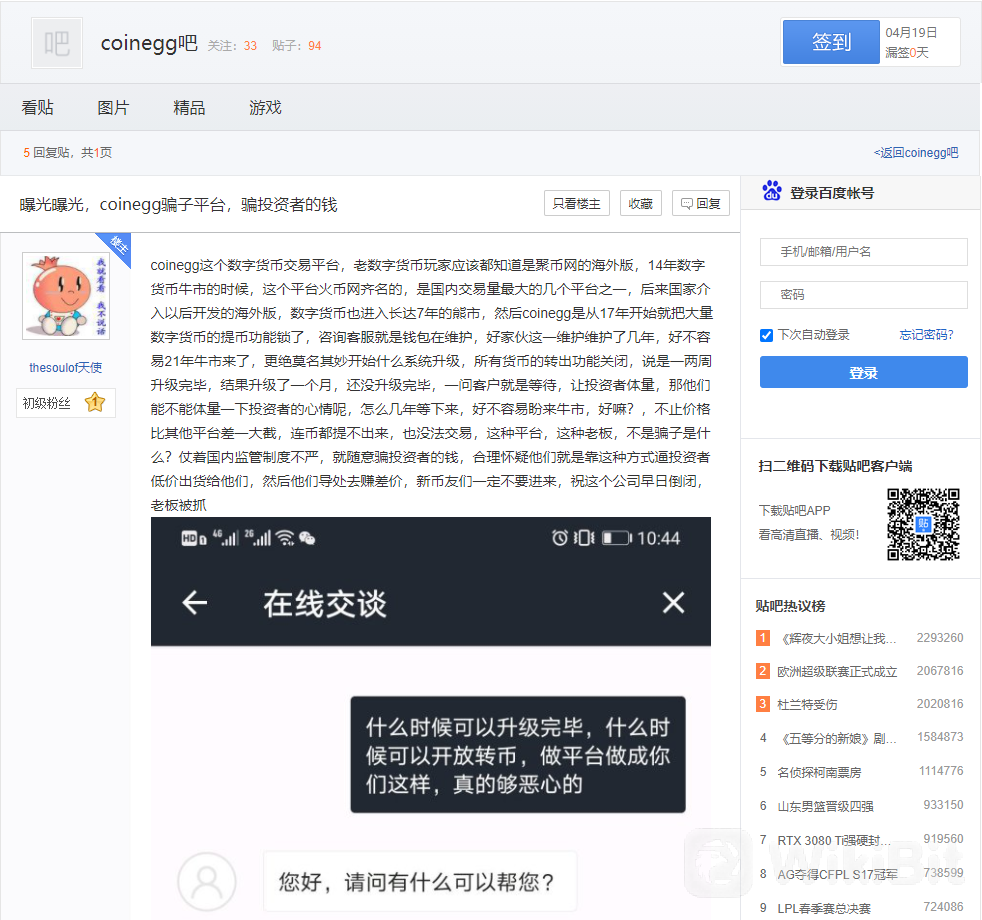The image size is (982, 920).
Task: Click the coinegg吧 forum title
Action: point(149,43)
